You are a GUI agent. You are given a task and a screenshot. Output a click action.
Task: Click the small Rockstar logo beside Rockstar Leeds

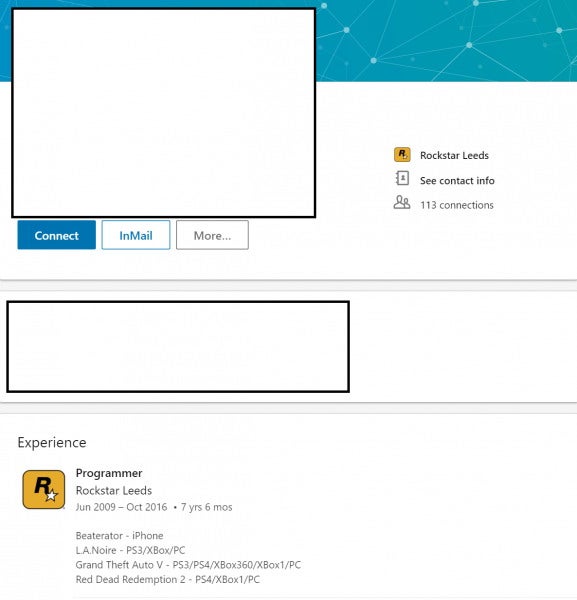coord(402,155)
